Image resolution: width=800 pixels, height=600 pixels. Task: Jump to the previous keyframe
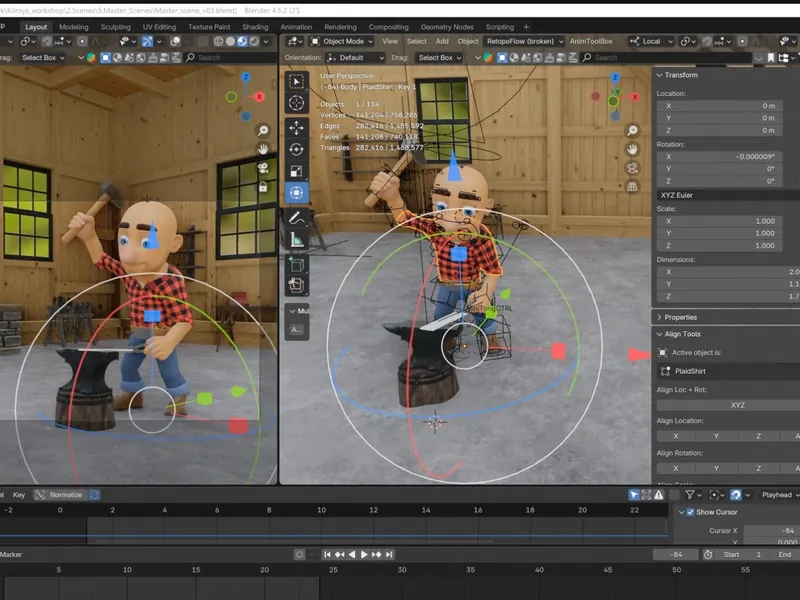pos(339,555)
